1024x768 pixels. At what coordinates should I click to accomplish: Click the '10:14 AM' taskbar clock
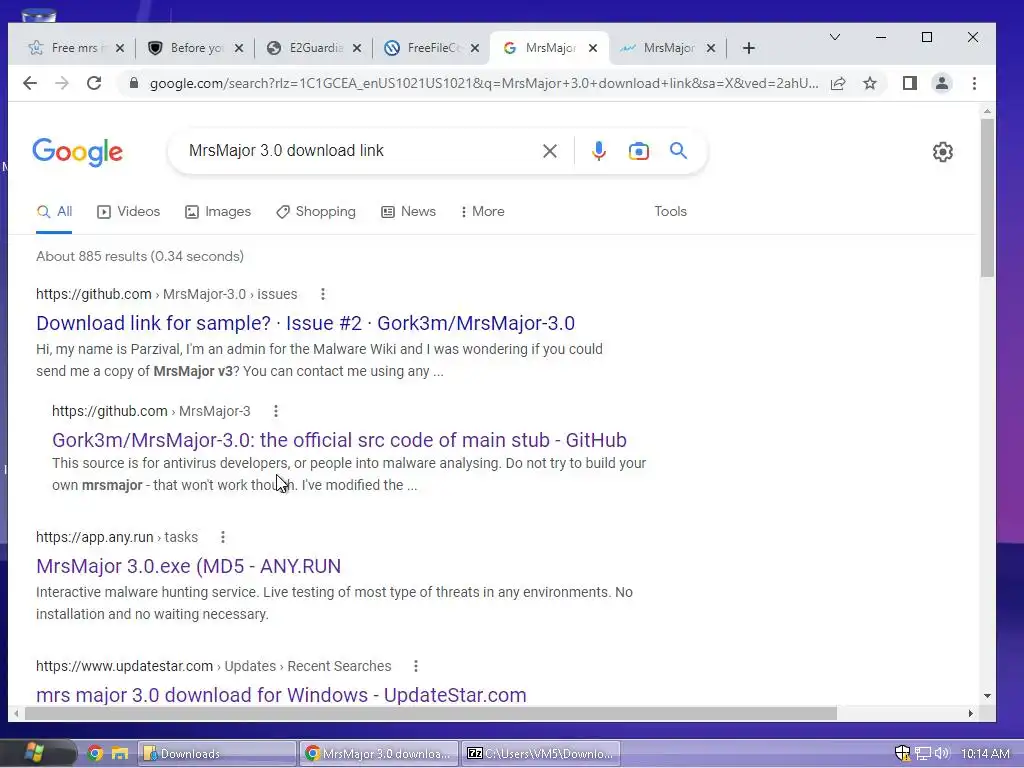(x=985, y=754)
